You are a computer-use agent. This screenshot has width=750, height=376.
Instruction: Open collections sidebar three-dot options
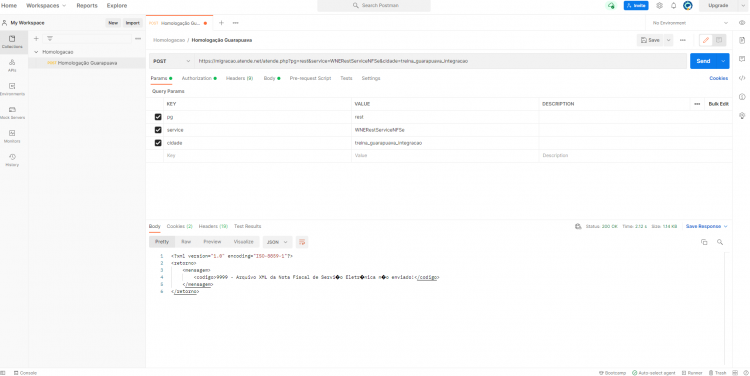[138, 39]
